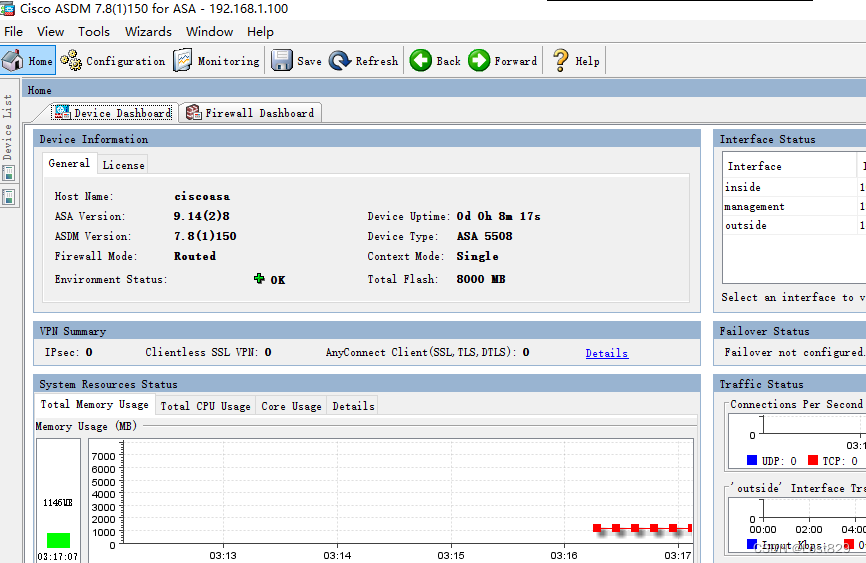This screenshot has width=866, height=563.
Task: Click the lower Device List sidebar icon
Action: (9, 197)
